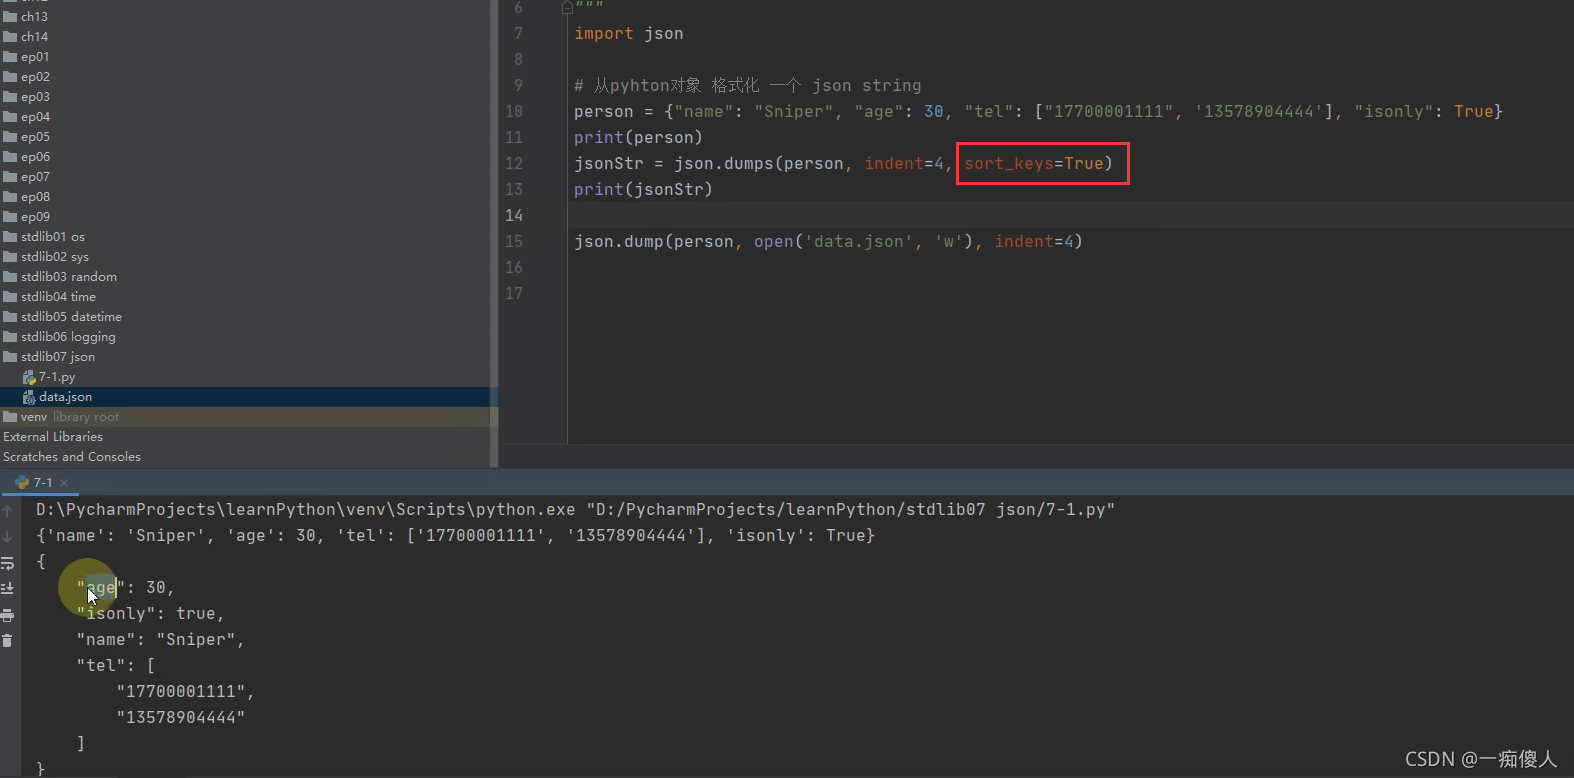Click the stdlib02 sys folder icon
Image resolution: width=1574 pixels, height=778 pixels.
coord(10,257)
